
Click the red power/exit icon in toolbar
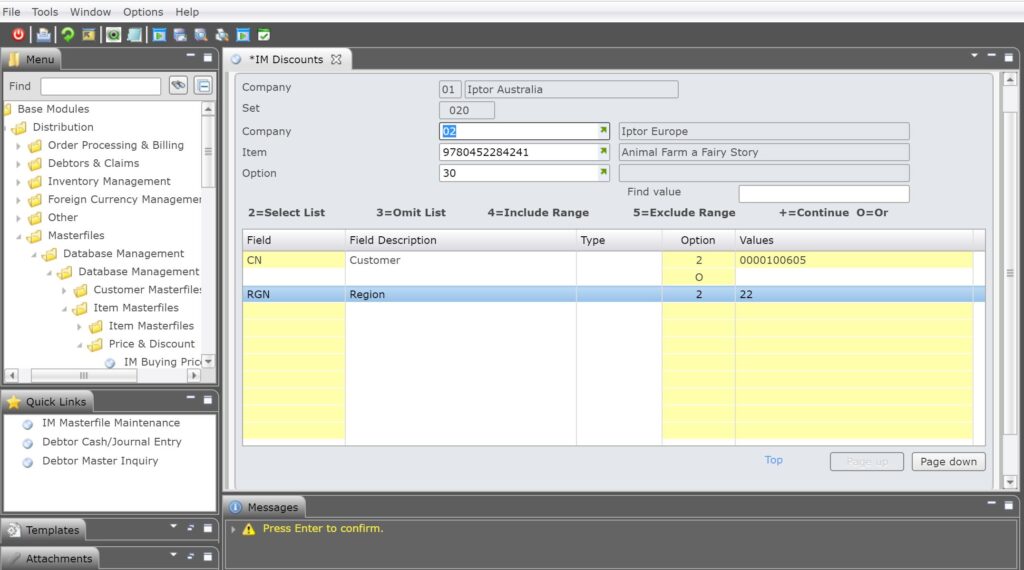[18, 35]
